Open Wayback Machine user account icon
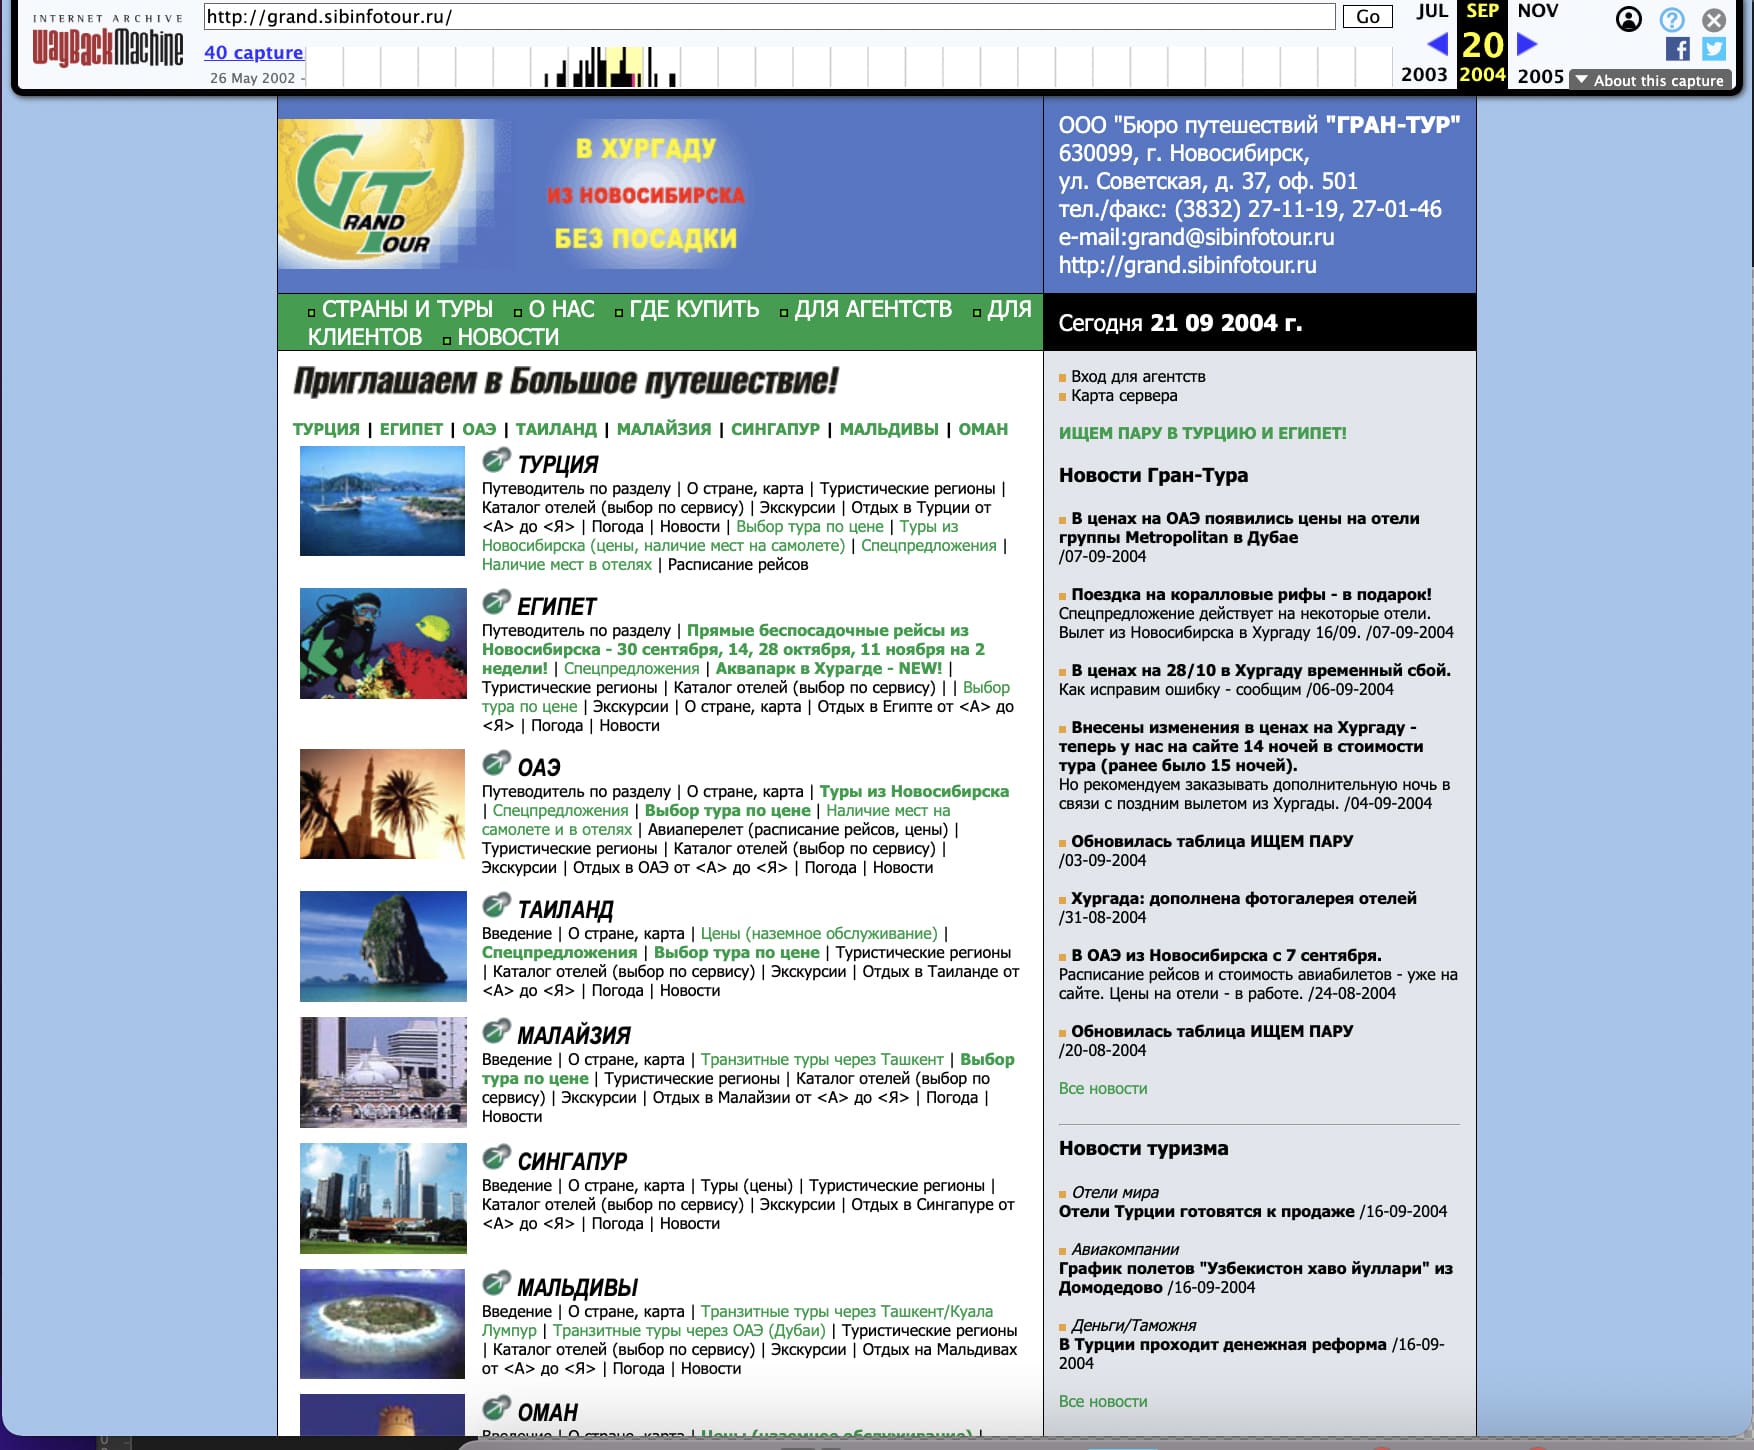This screenshot has height=1450, width=1754. (1629, 19)
